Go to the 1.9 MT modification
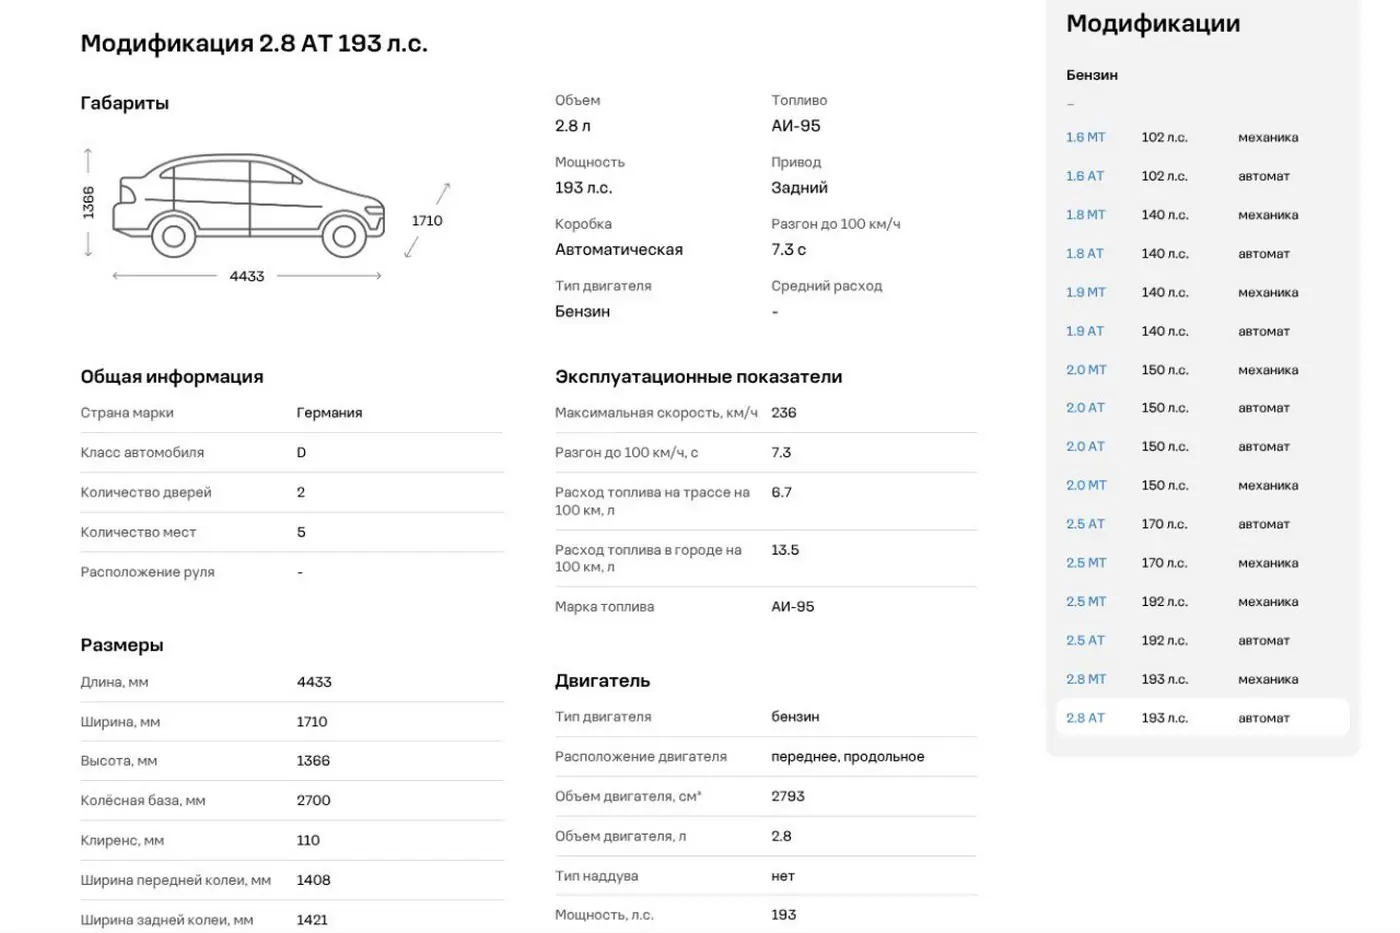Image resolution: width=1400 pixels, height=933 pixels. click(1085, 292)
